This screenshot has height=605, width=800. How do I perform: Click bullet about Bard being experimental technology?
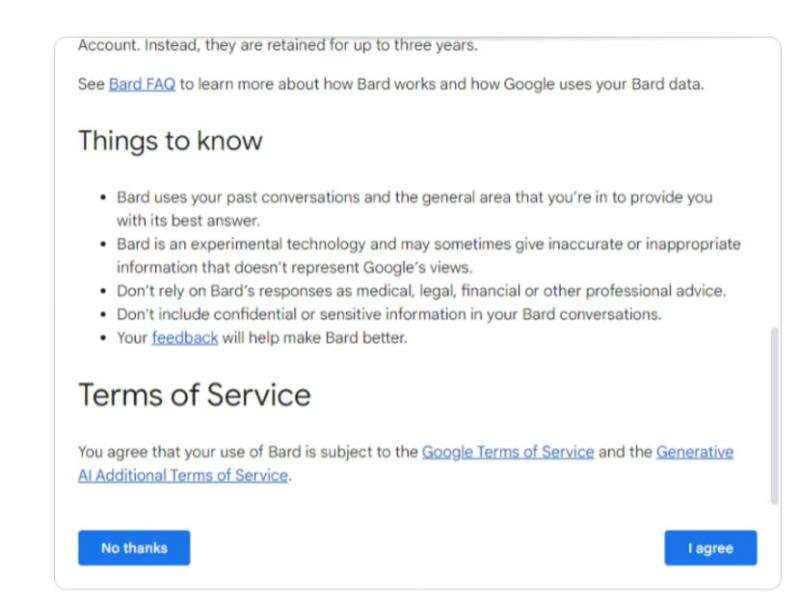point(429,256)
